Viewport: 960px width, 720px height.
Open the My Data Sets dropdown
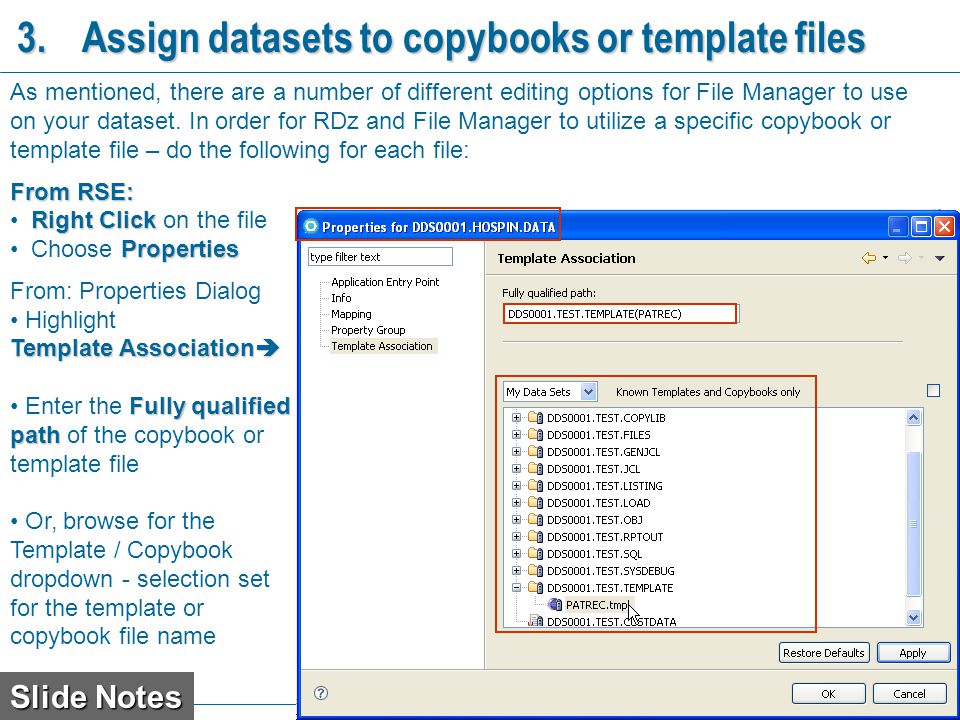click(x=588, y=391)
